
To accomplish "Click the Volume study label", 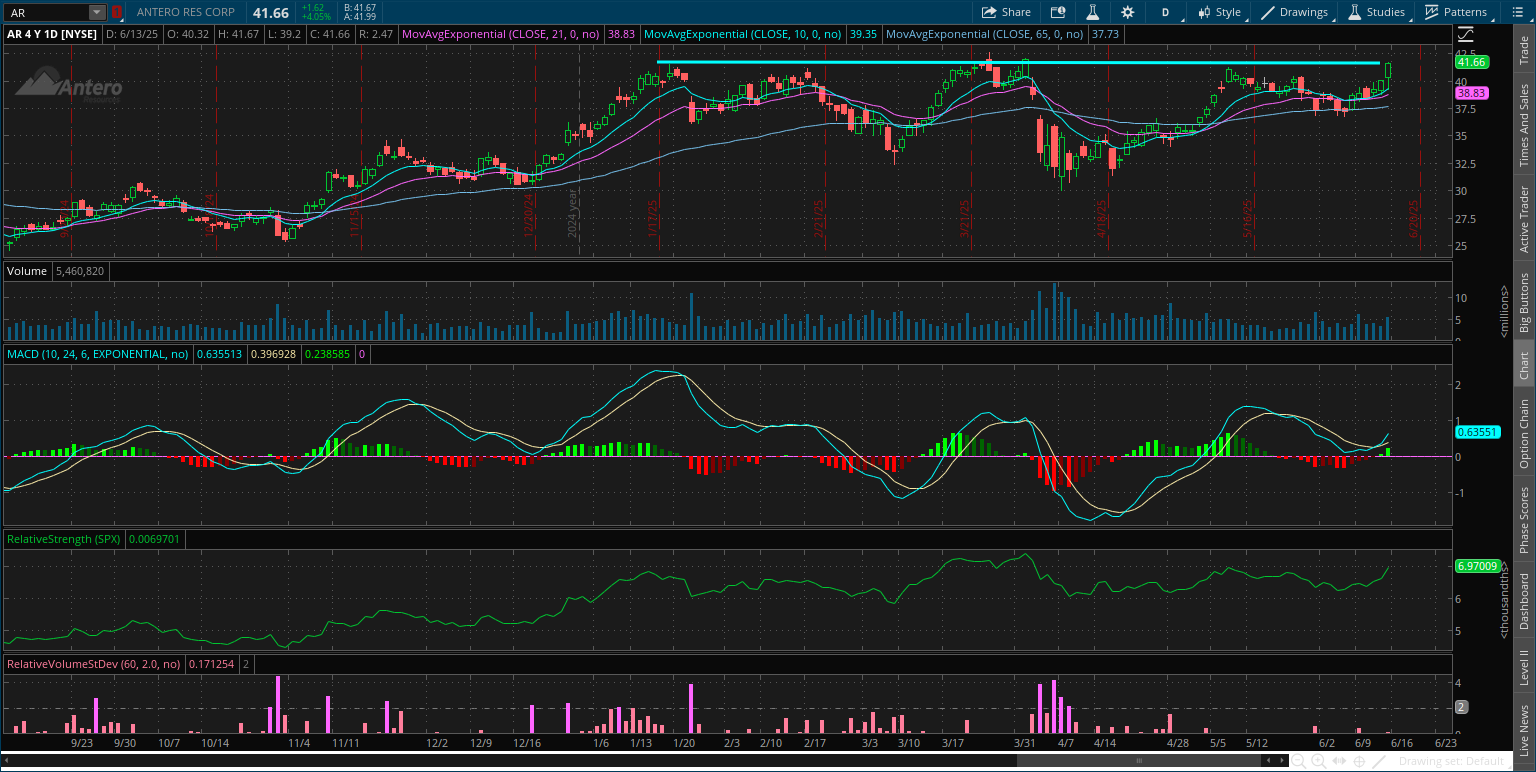I will [x=26, y=271].
